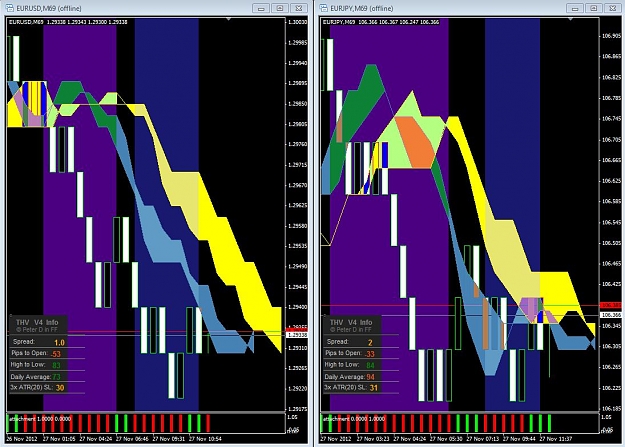The height and width of the screenshot is (447, 625).
Task: Click the EURUSD,M69 (offline) title text
Action: point(49,8)
